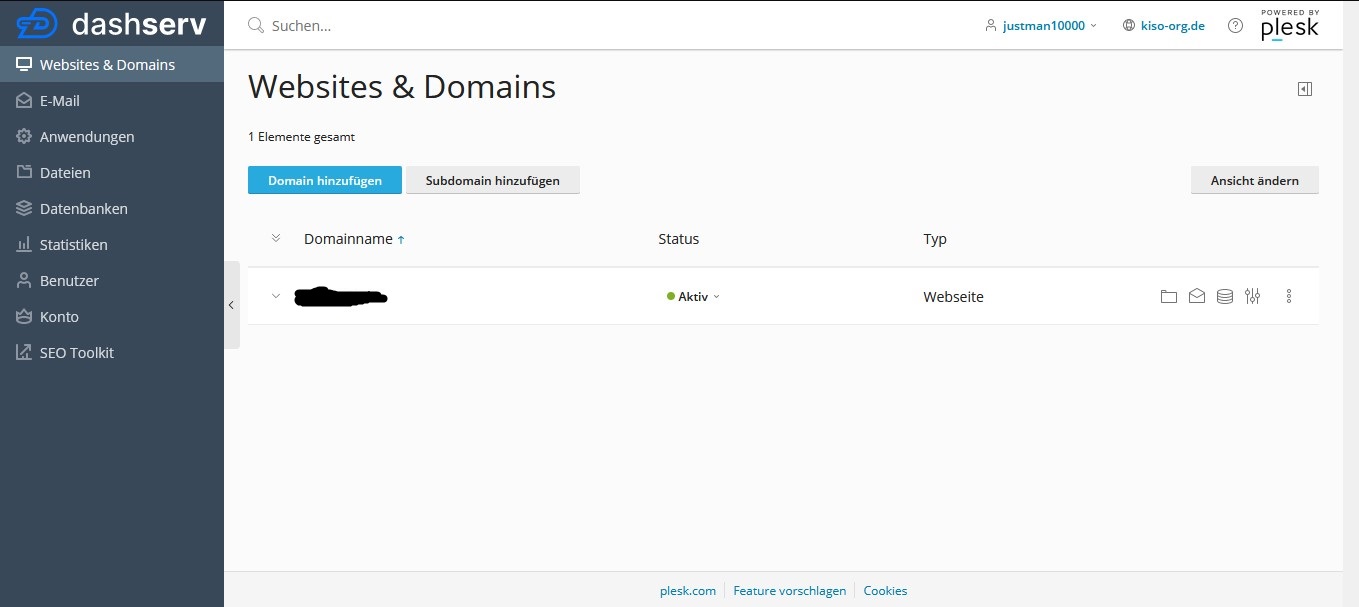Open the domain's file manager folder icon
The width and height of the screenshot is (1359, 607).
coord(1168,296)
